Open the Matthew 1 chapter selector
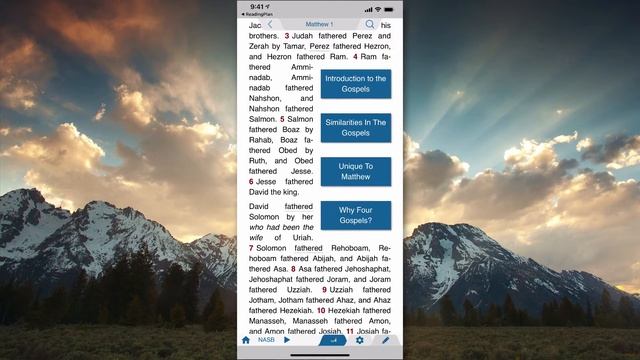The image size is (640, 360). (x=319, y=24)
